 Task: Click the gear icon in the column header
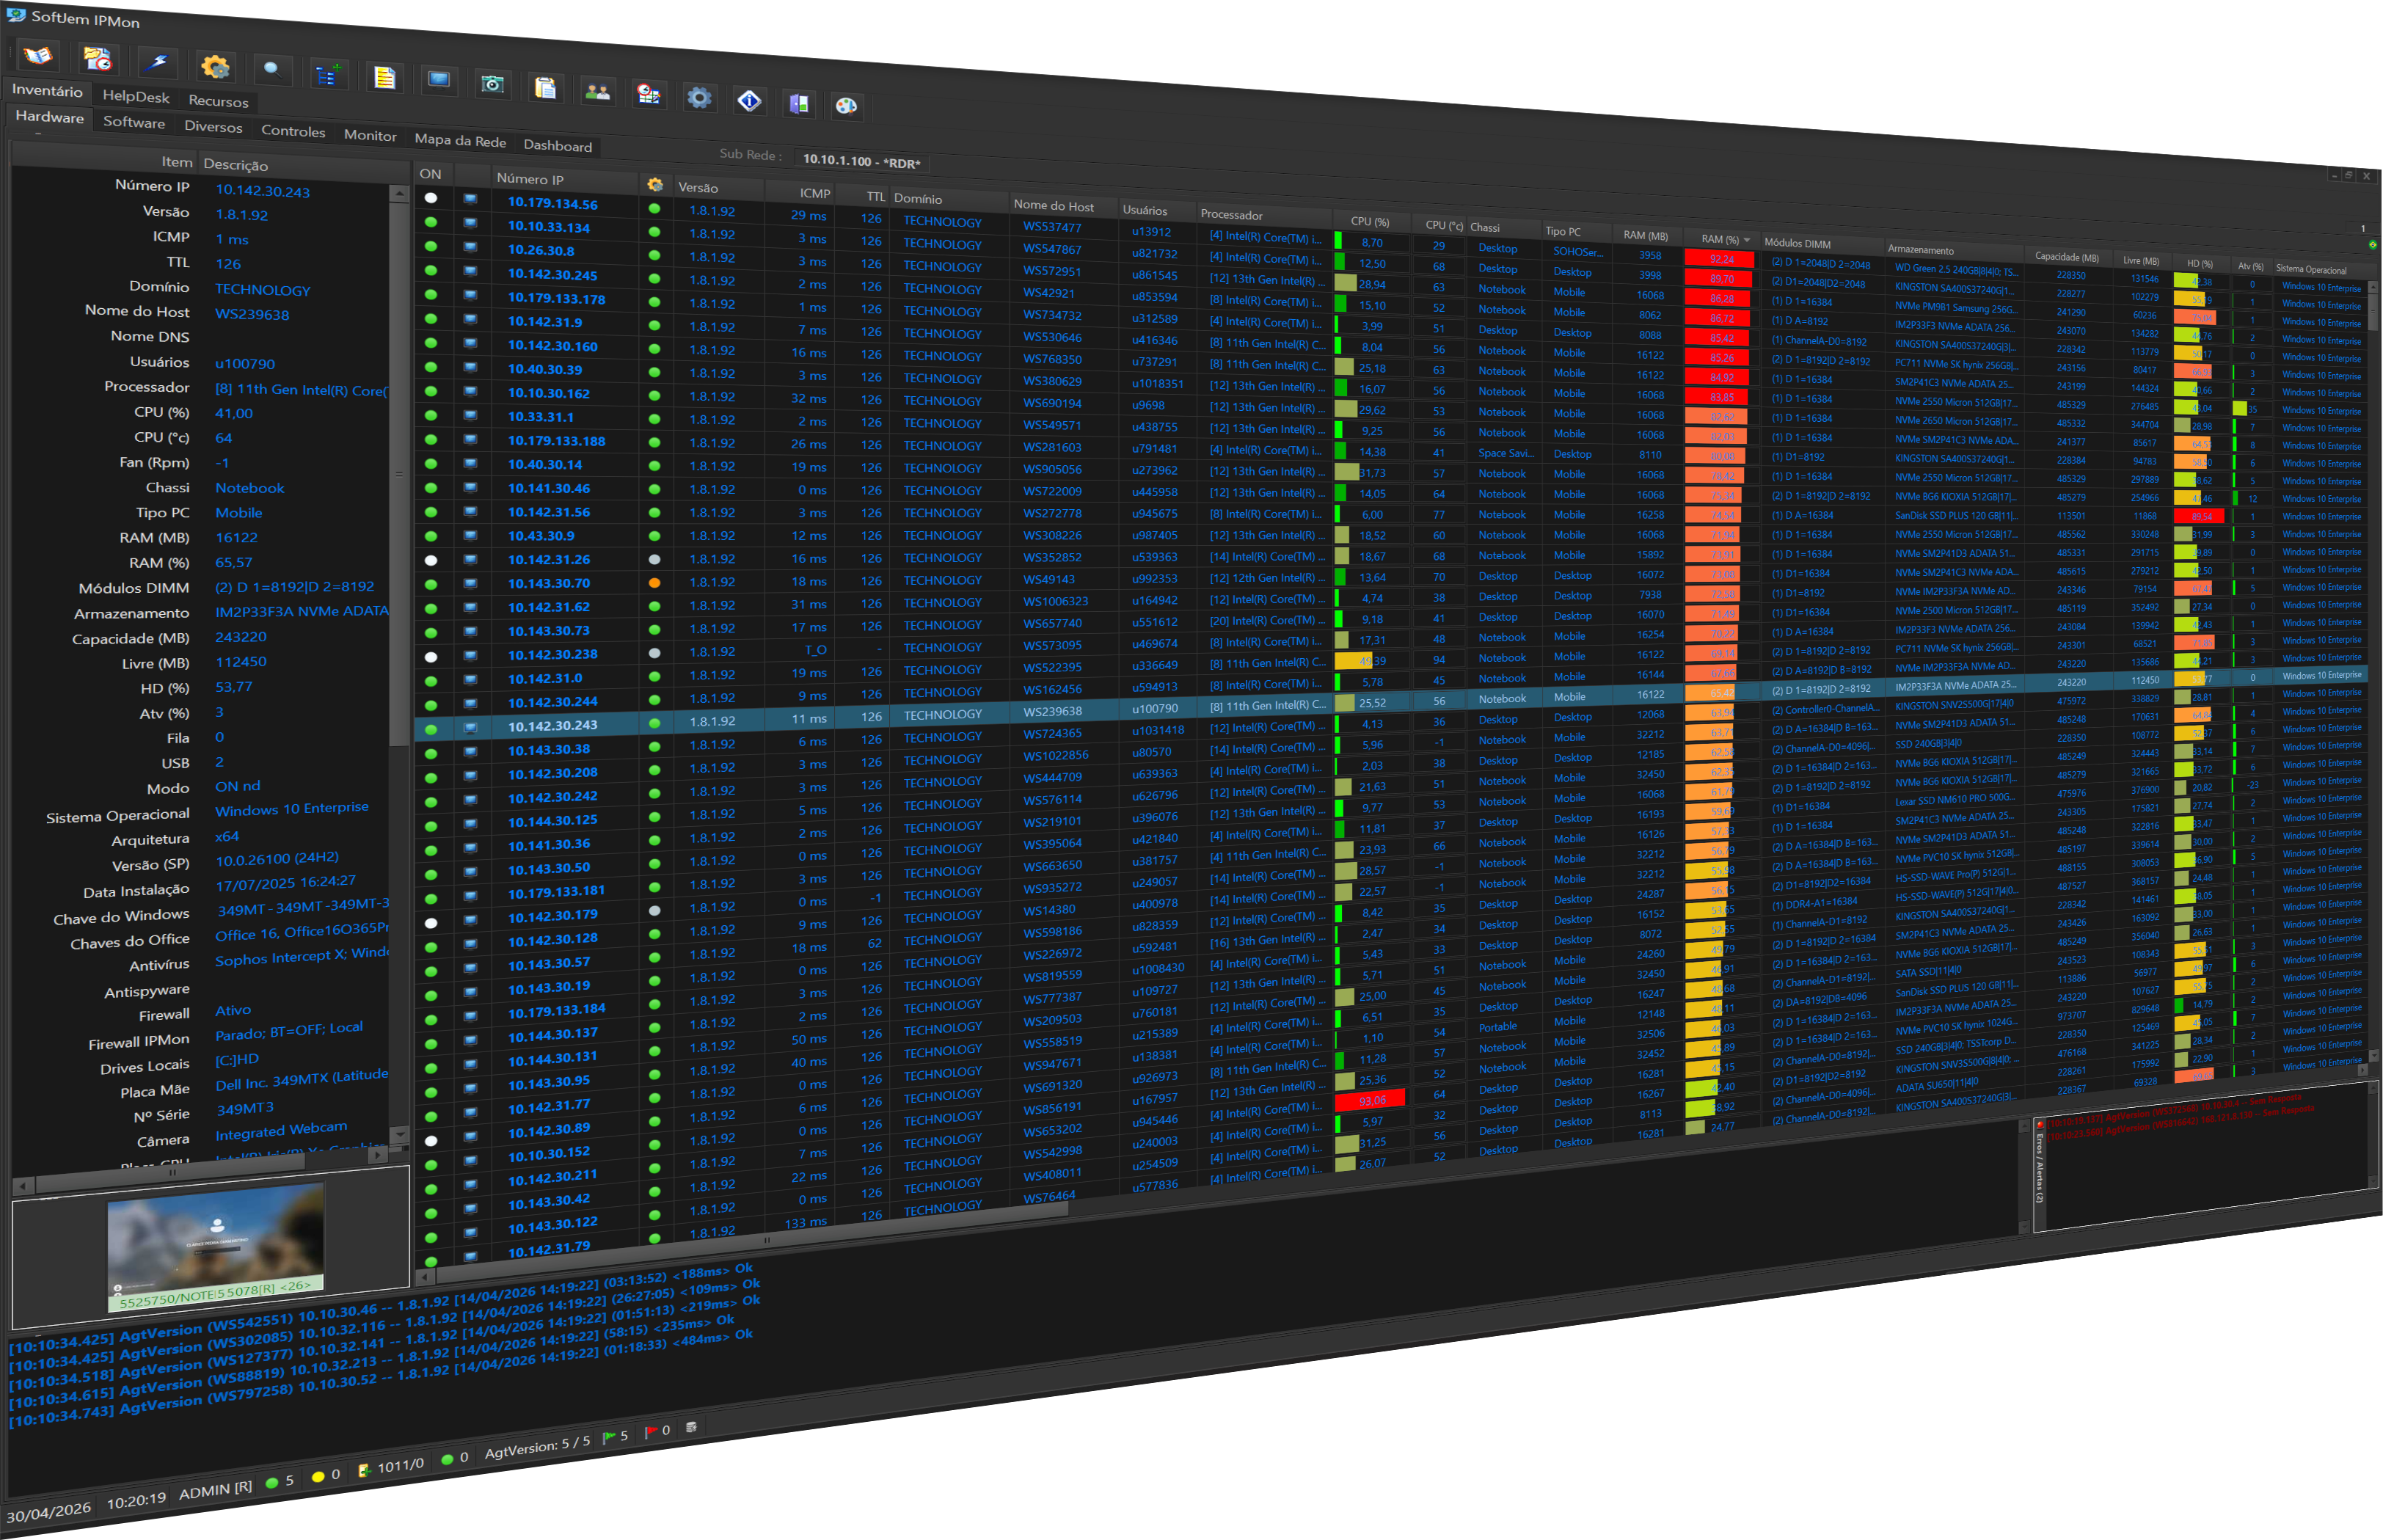655,185
